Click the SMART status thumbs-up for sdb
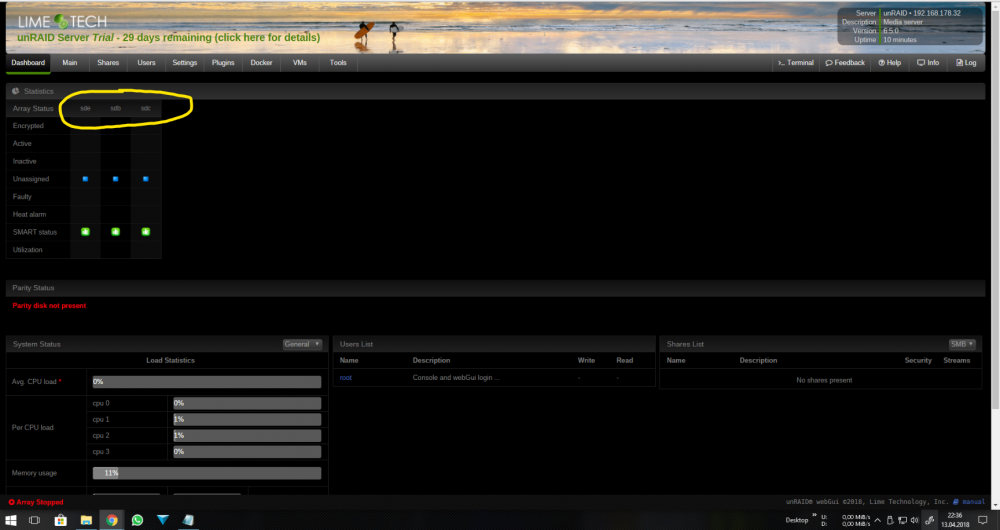 pos(115,232)
